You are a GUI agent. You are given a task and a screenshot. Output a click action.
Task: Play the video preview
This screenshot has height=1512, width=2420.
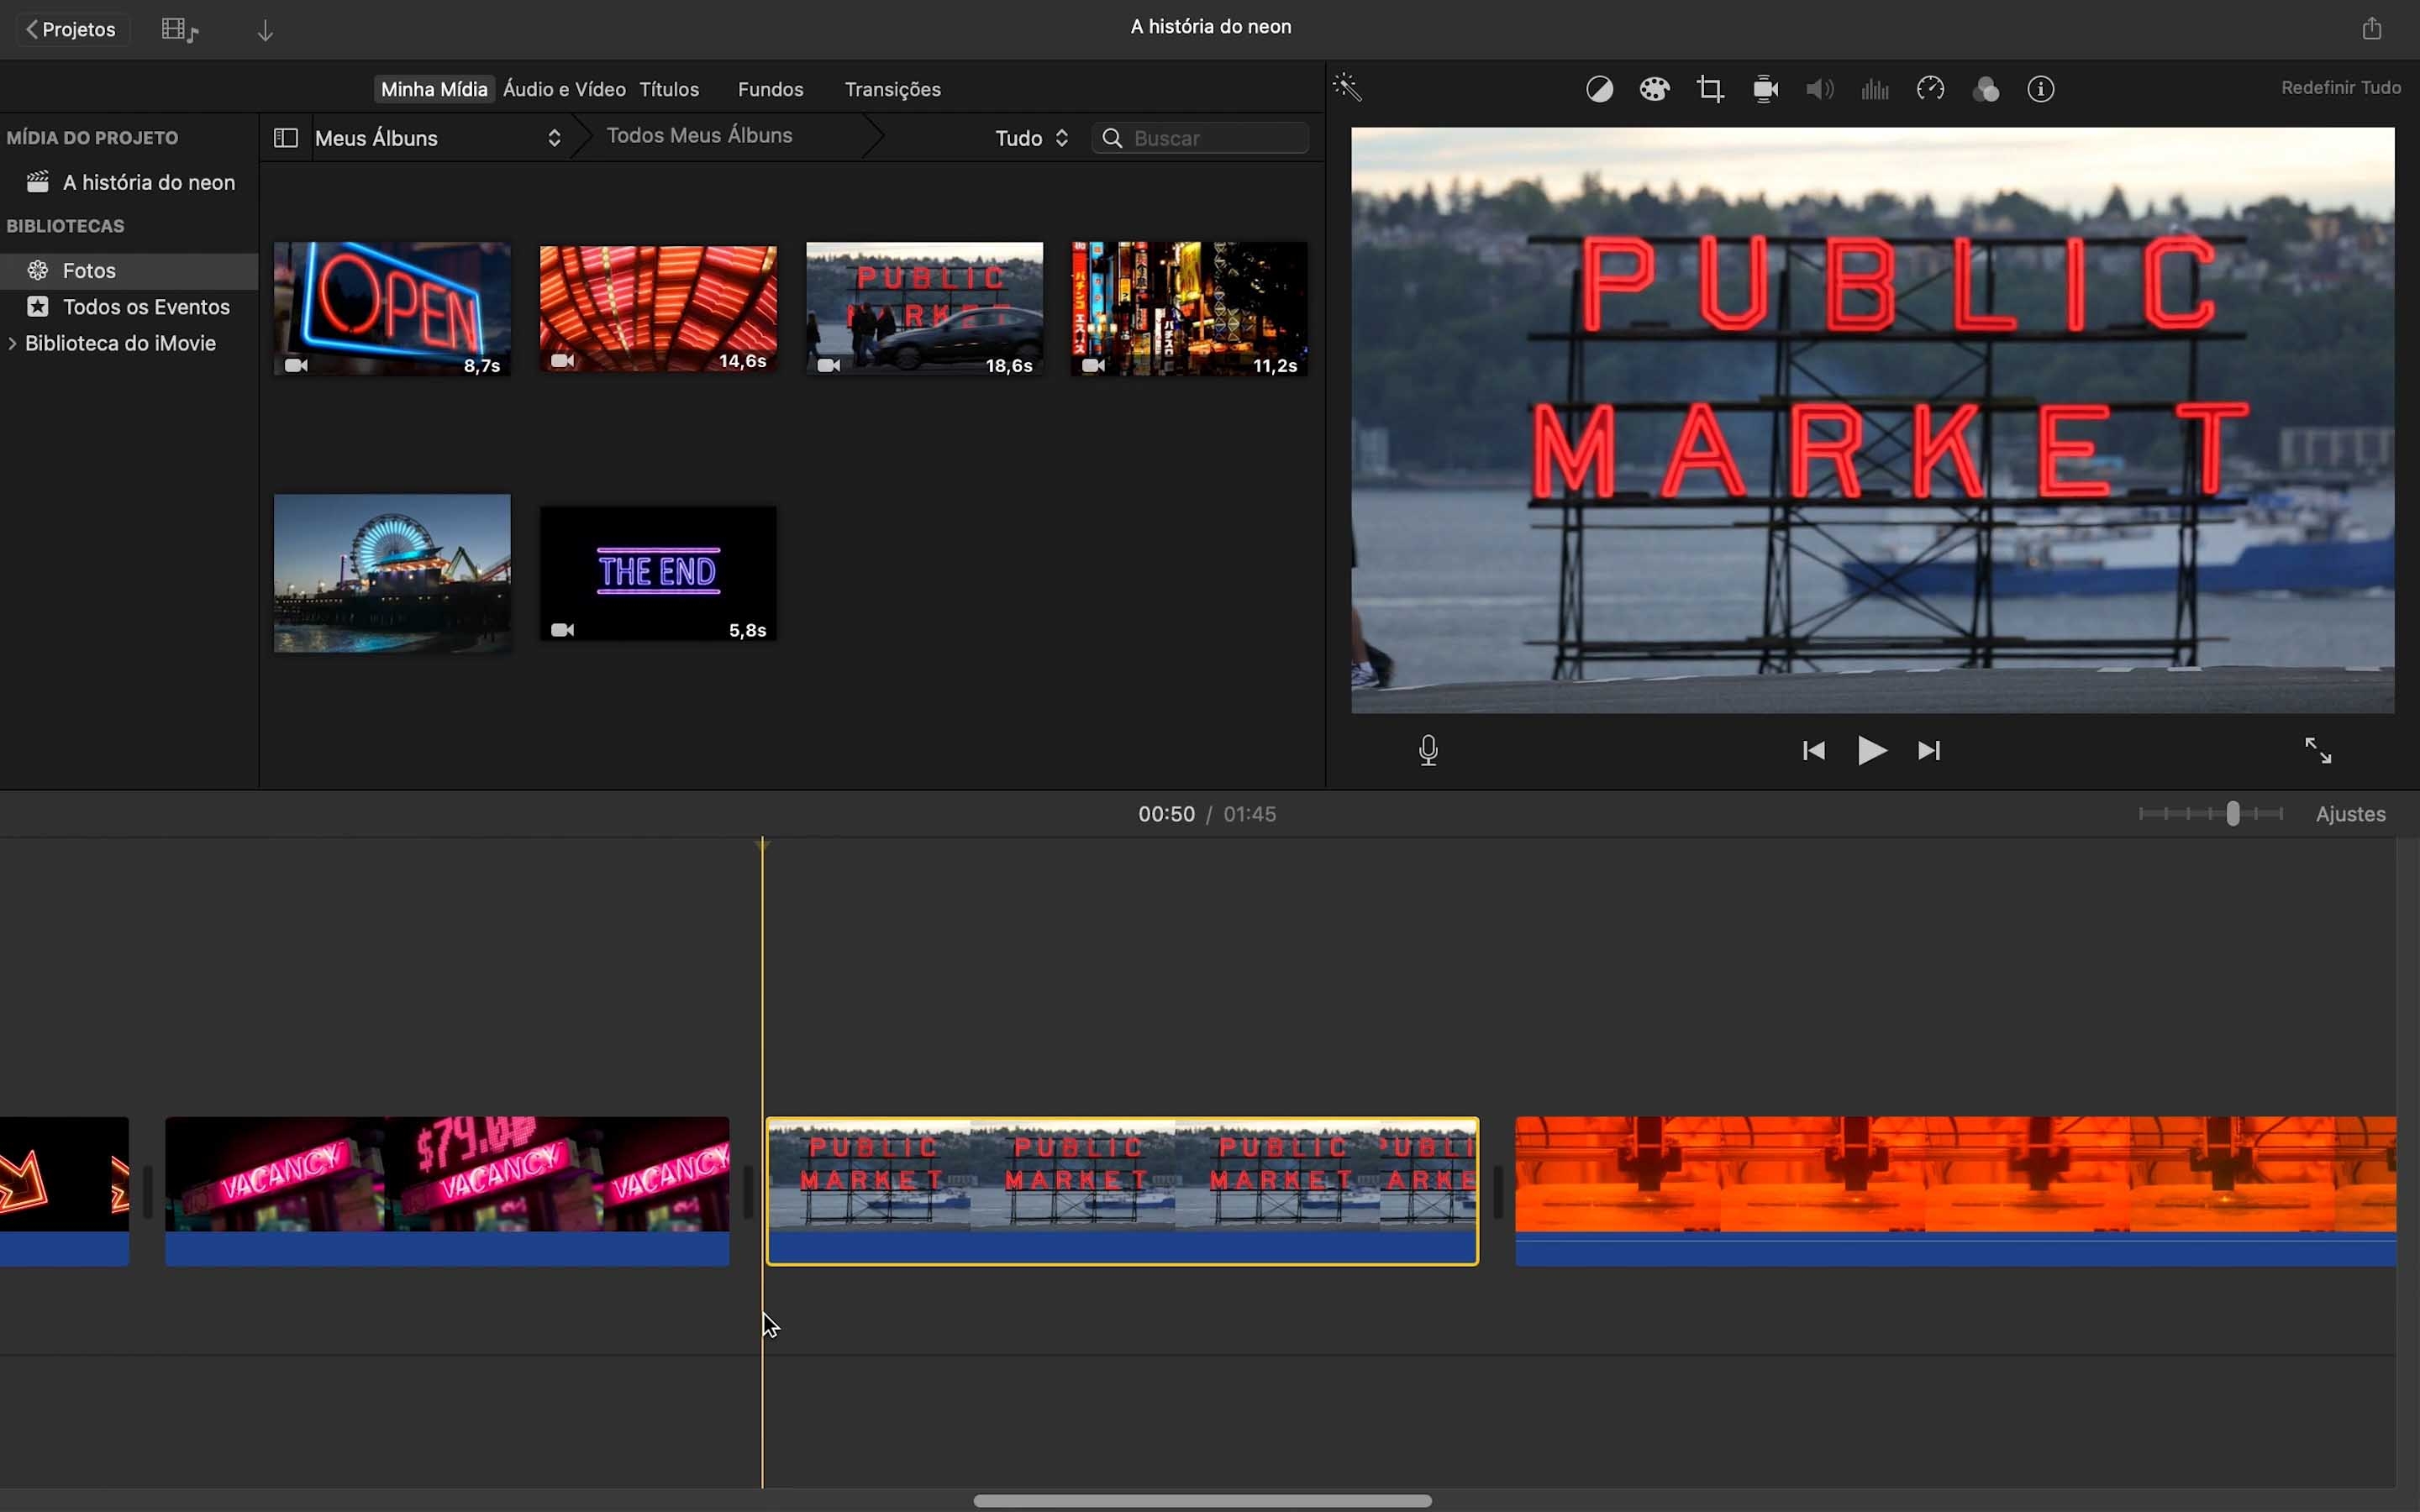1872,750
